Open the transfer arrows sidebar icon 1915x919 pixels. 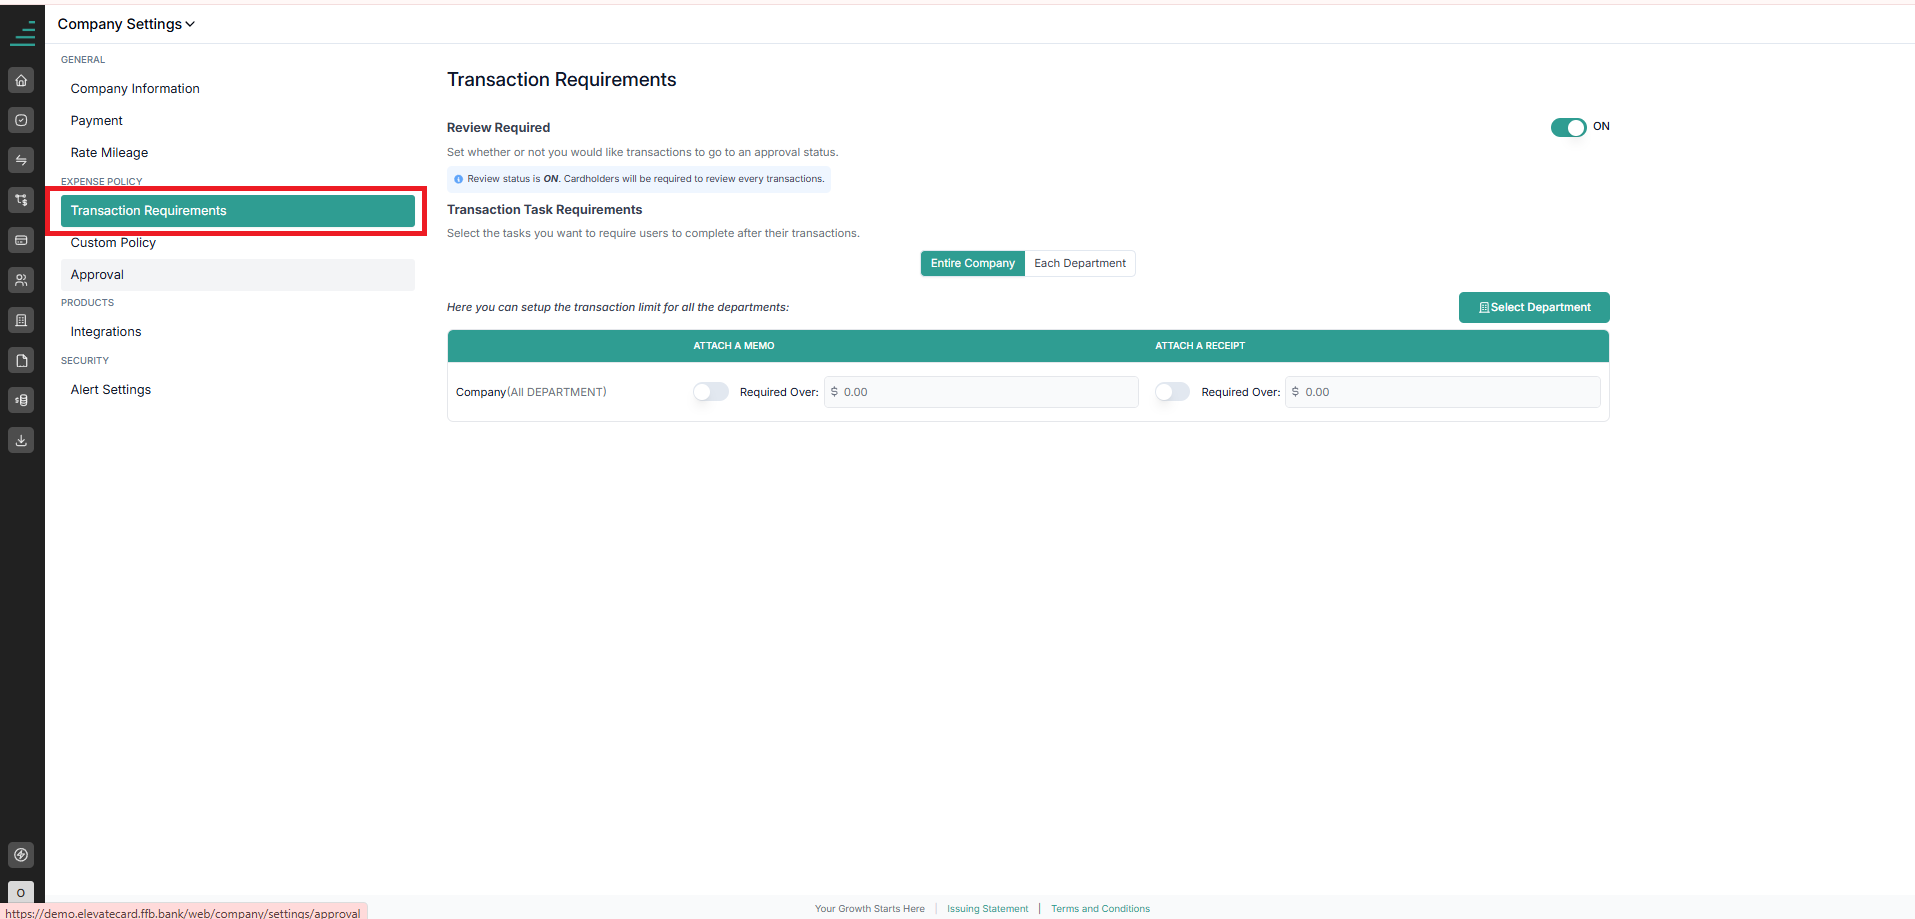pos(21,160)
